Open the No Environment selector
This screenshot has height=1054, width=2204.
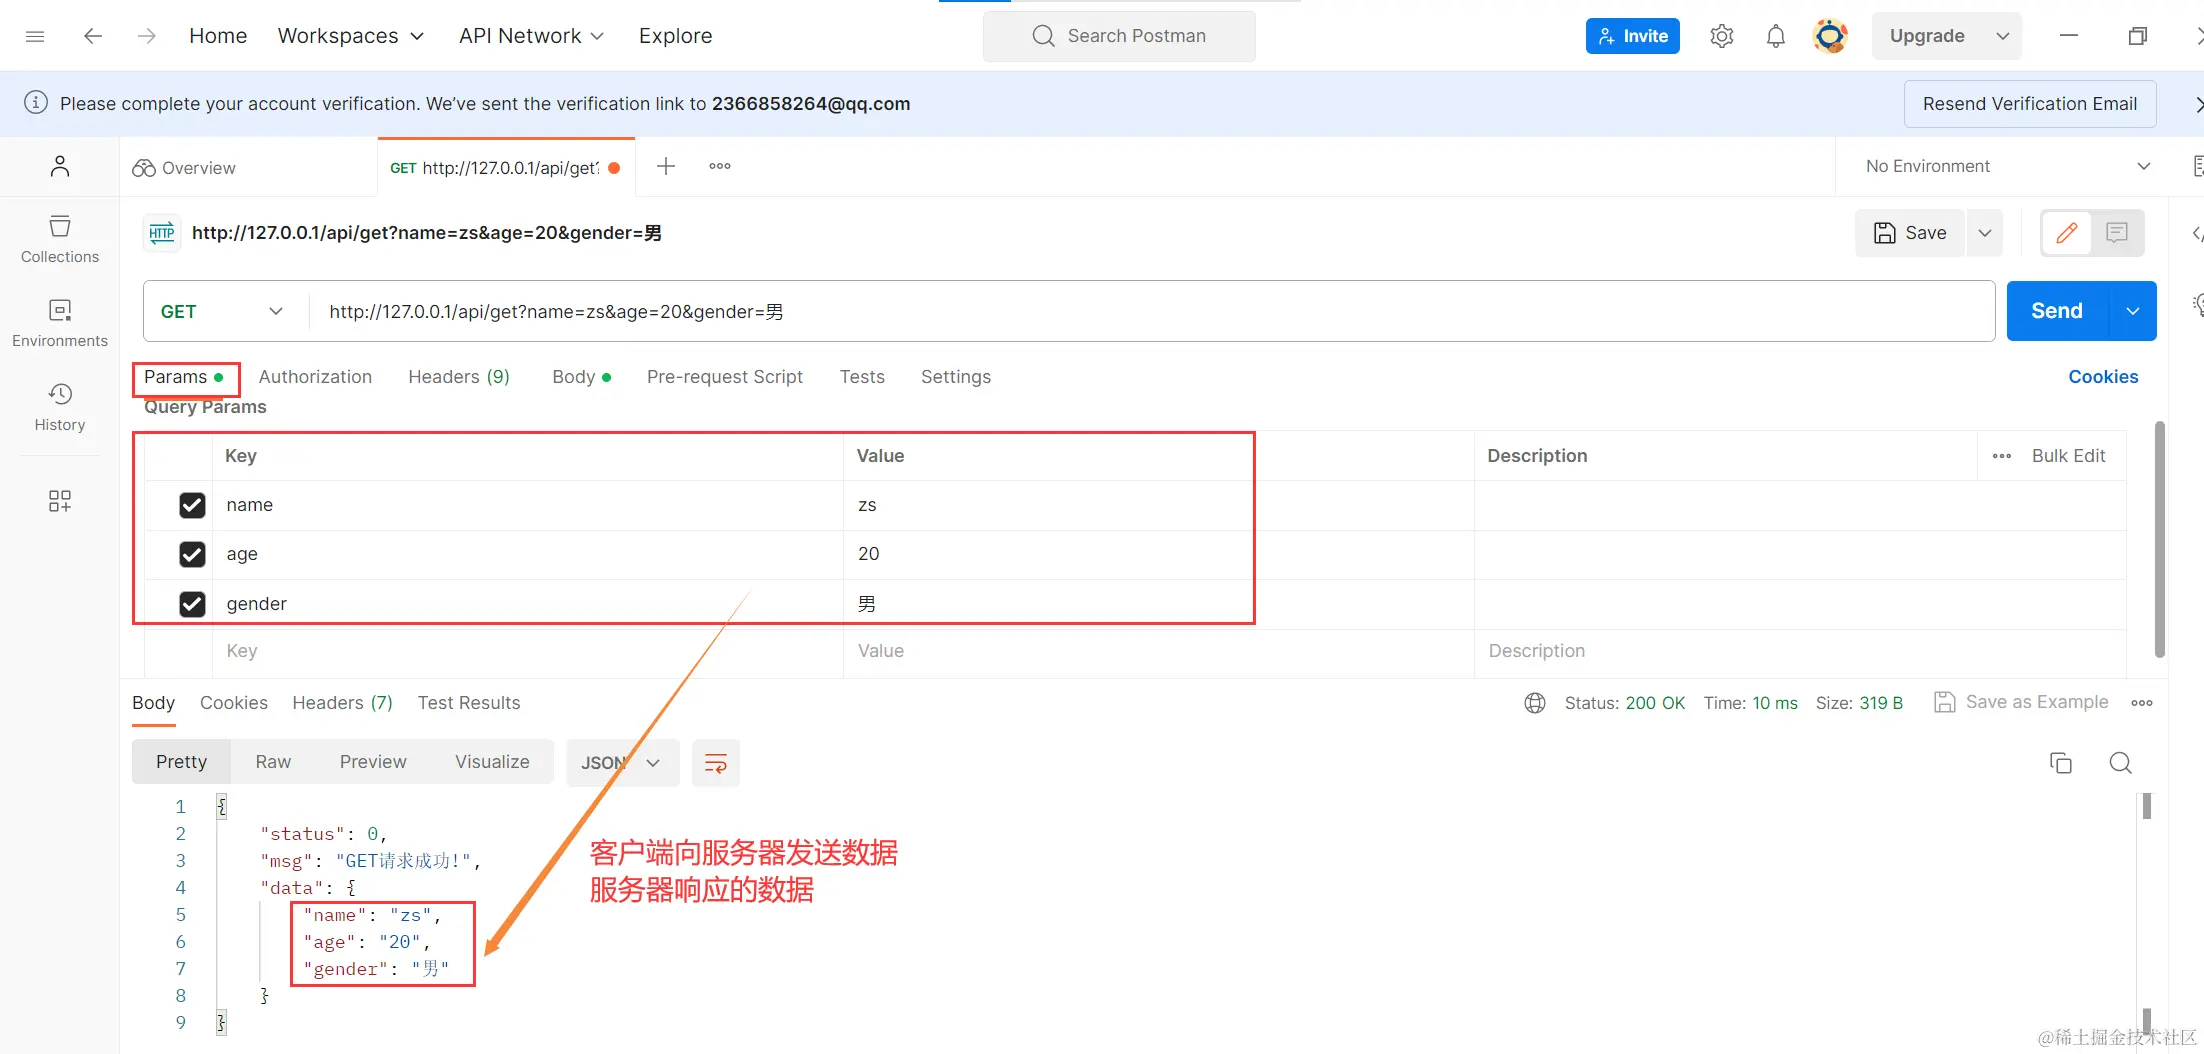pyautogui.click(x=2007, y=166)
